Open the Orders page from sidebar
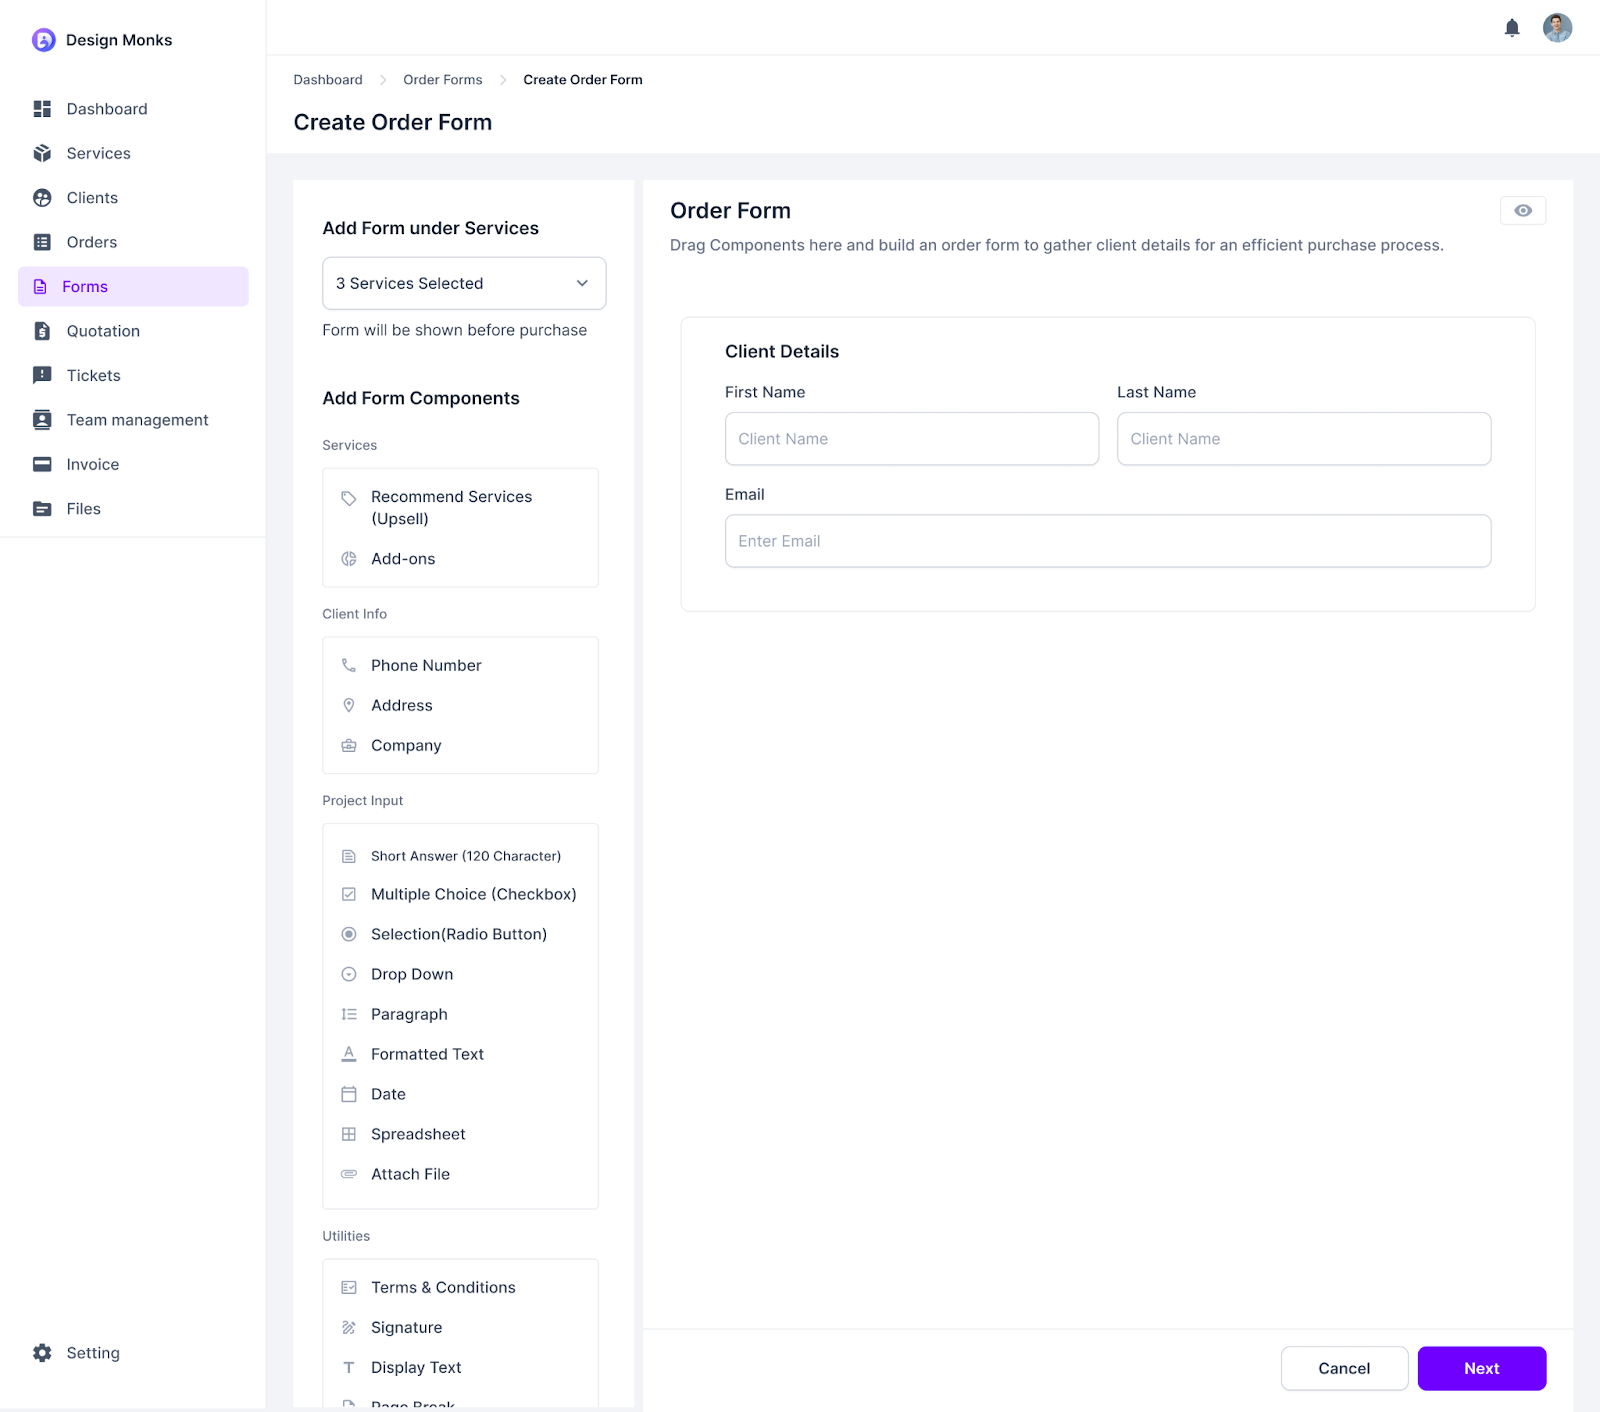Image resolution: width=1600 pixels, height=1412 pixels. coord(91,242)
